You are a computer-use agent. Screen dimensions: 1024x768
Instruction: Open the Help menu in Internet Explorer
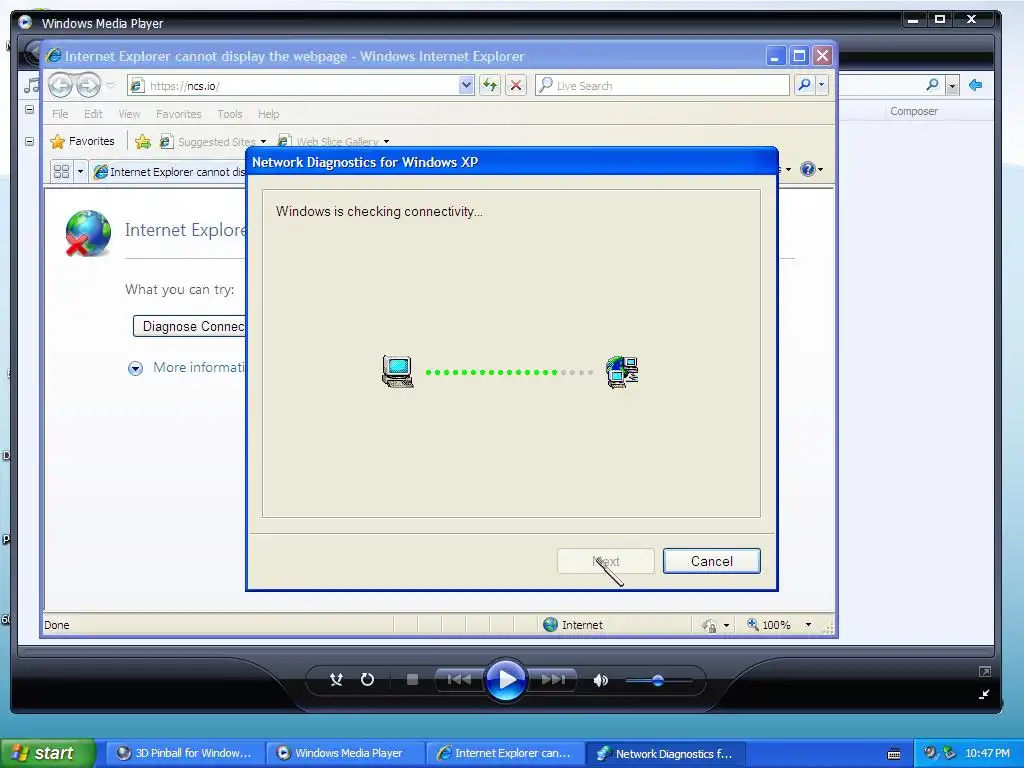[x=268, y=114]
